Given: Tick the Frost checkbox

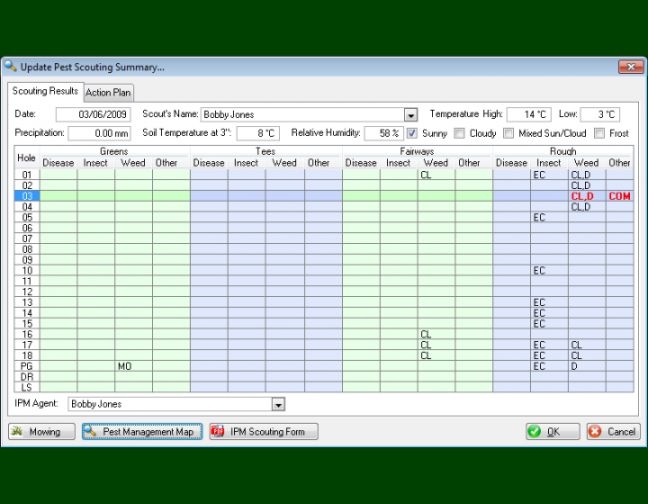Looking at the screenshot, I should click(x=599, y=133).
